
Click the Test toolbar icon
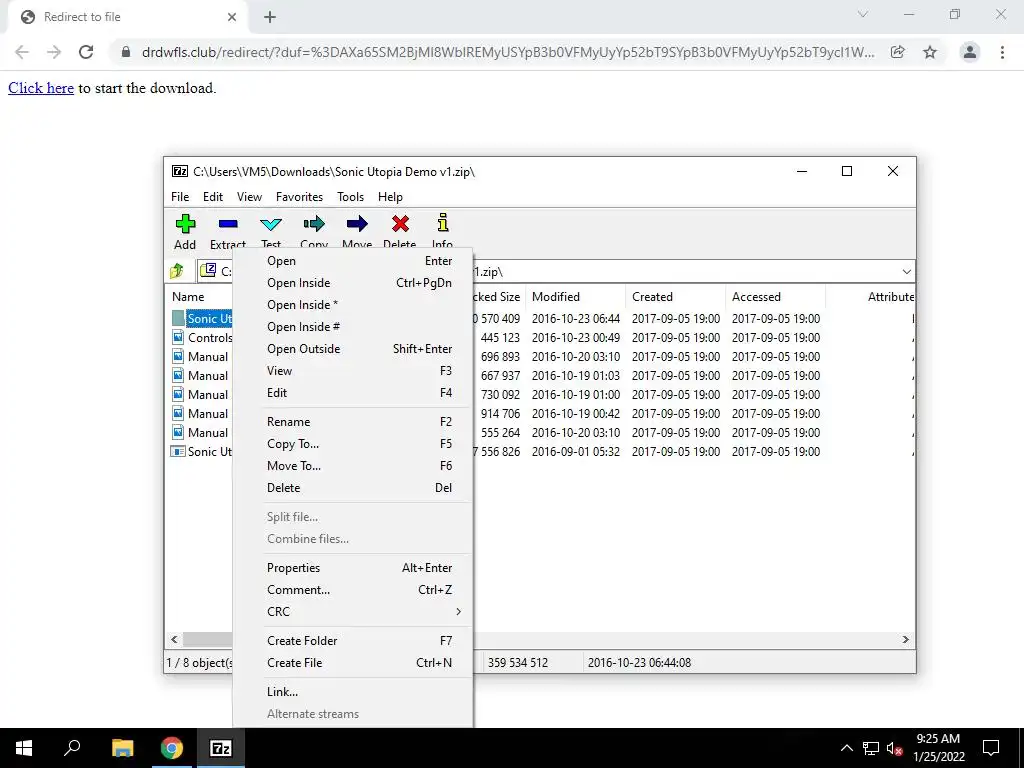click(x=271, y=224)
